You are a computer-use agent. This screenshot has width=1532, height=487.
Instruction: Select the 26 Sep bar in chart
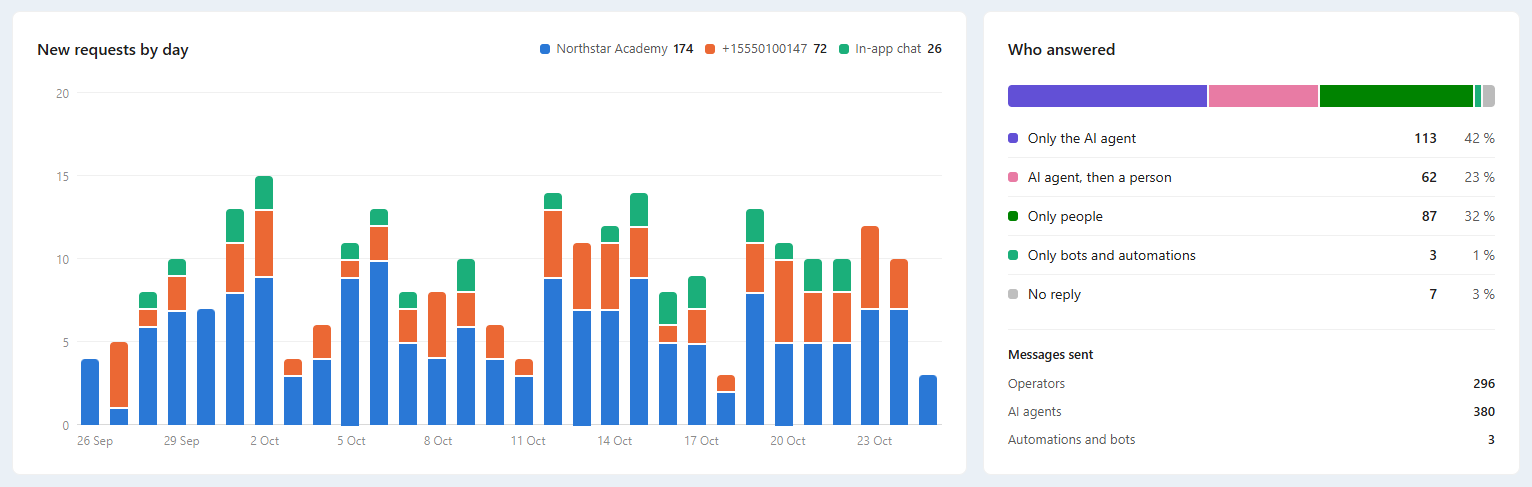coord(90,392)
